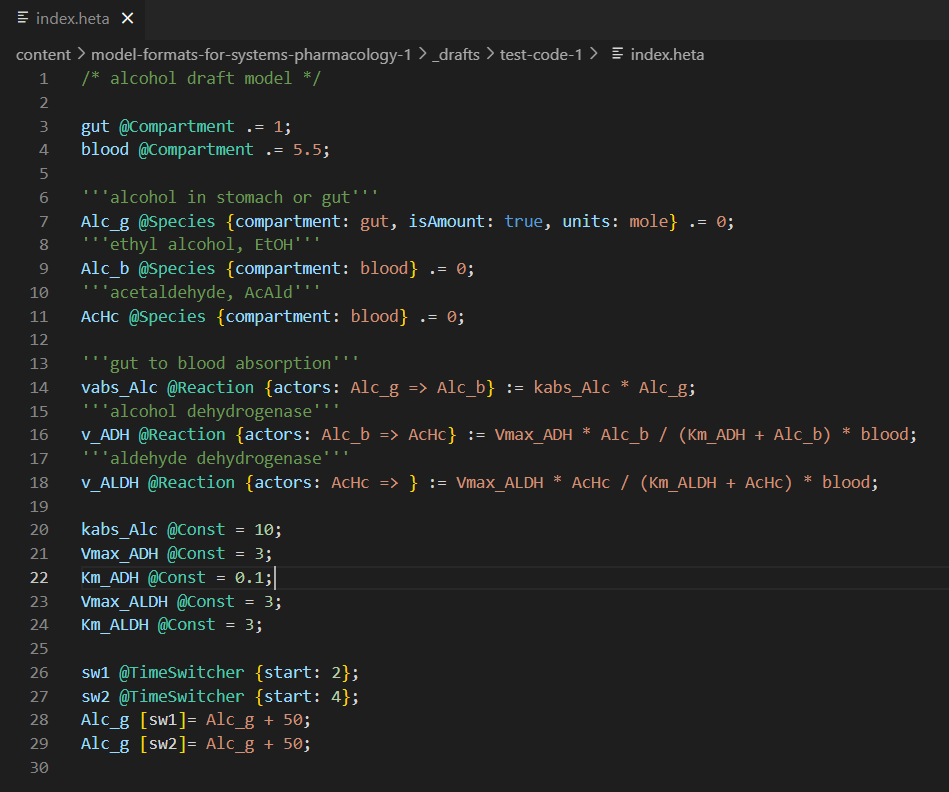The height and width of the screenshot is (792, 949).
Task: Click 'Vmax_ADH' constant definition on line 21
Action: 119,553
